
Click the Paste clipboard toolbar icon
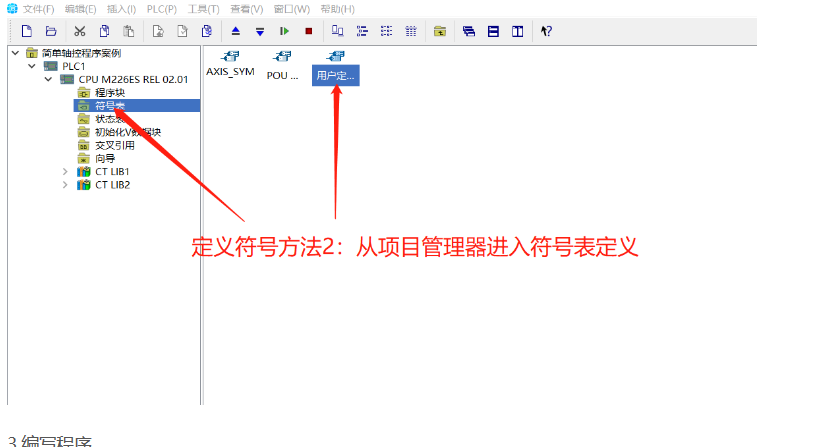128,31
